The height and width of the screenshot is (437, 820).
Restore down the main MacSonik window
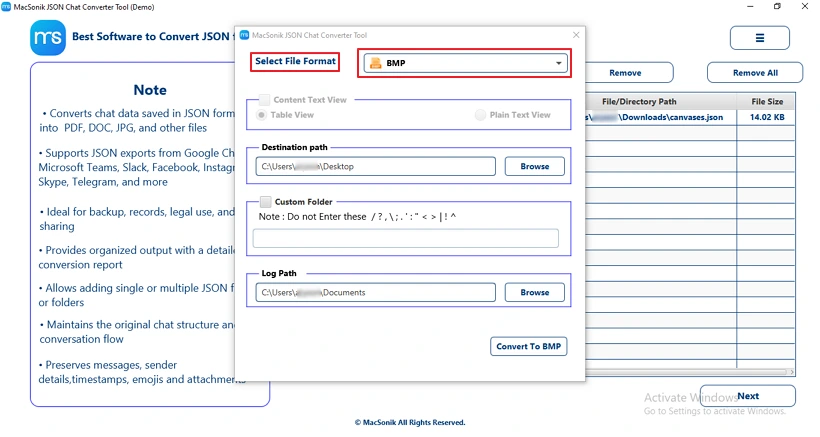[777, 6]
